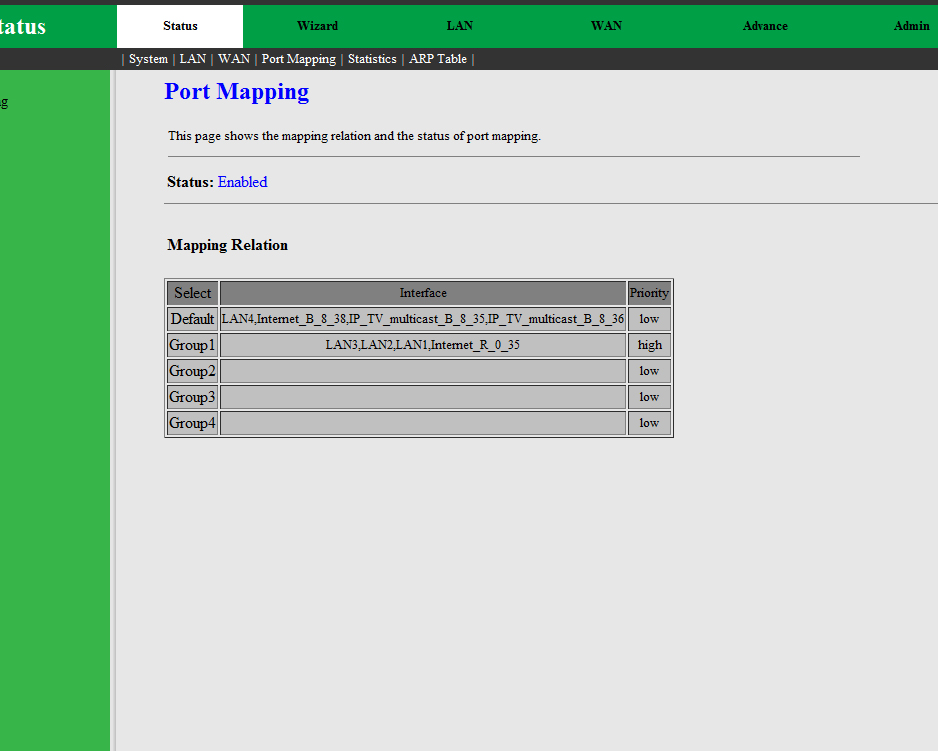
Task: Open the WAN status submenu link
Action: pyautogui.click(x=234, y=59)
